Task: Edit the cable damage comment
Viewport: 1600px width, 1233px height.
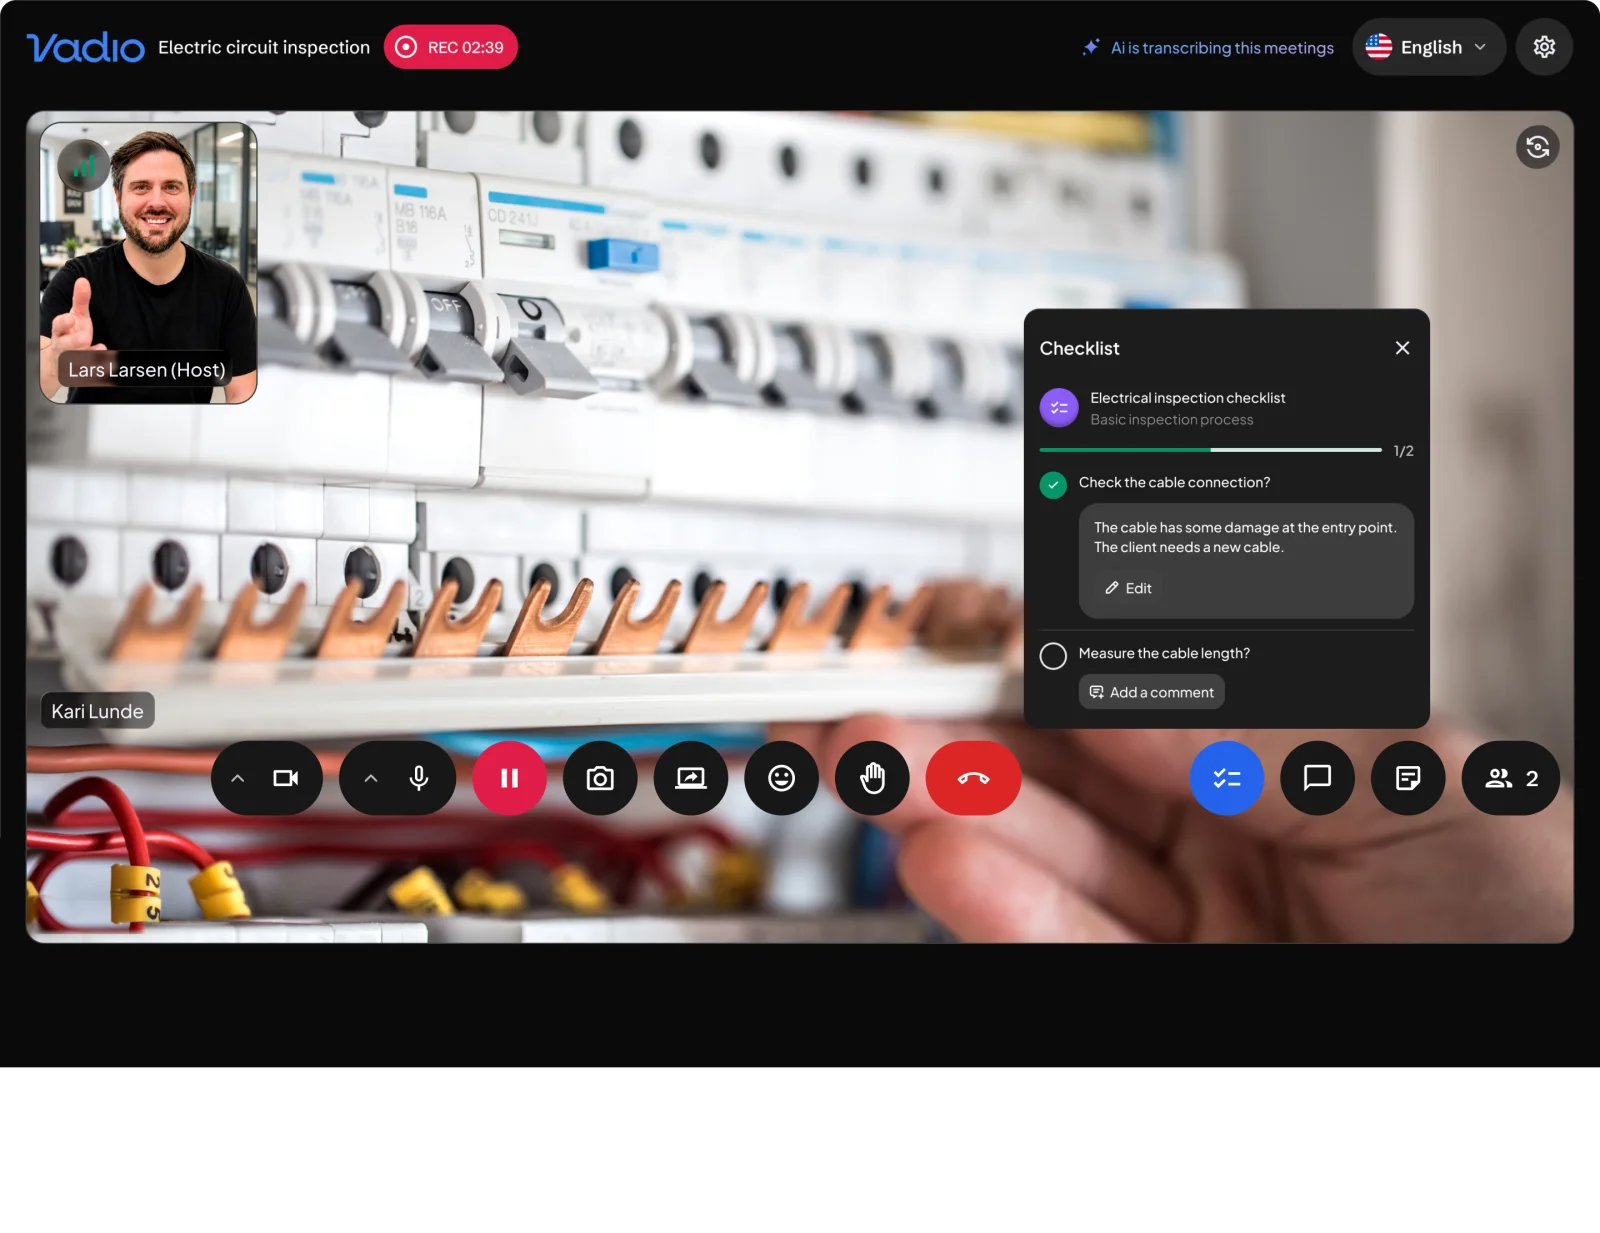Action: [x=1128, y=588]
